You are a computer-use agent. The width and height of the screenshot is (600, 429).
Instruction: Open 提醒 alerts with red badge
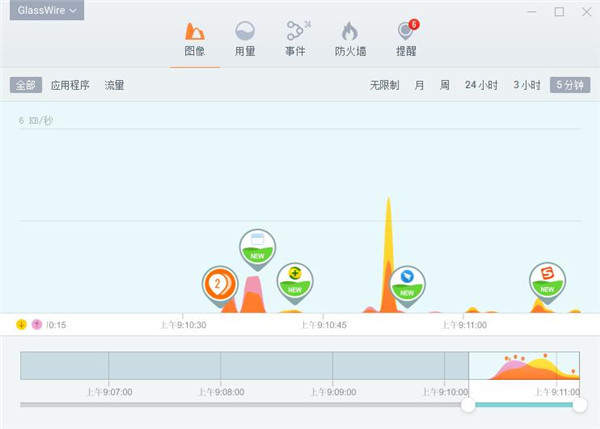coord(406,40)
